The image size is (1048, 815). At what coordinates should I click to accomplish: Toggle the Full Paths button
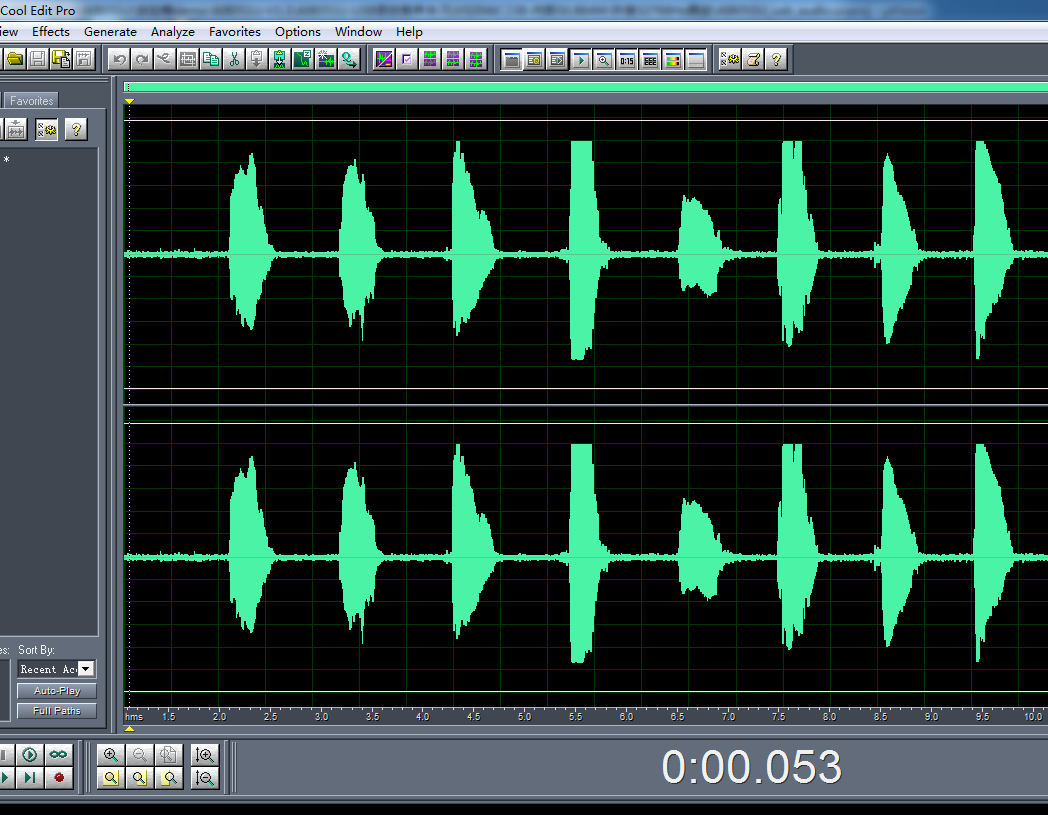[x=57, y=711]
